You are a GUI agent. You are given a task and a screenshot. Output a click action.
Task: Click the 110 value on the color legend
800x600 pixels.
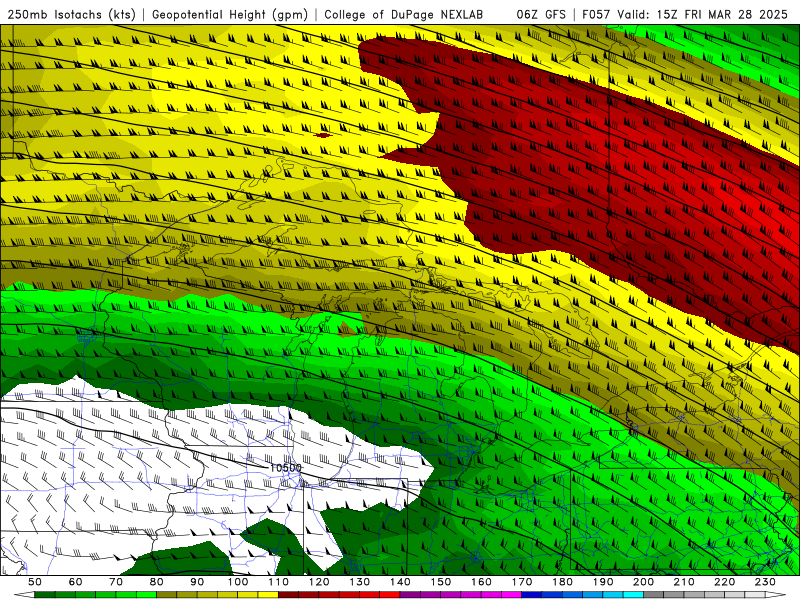coord(279,582)
